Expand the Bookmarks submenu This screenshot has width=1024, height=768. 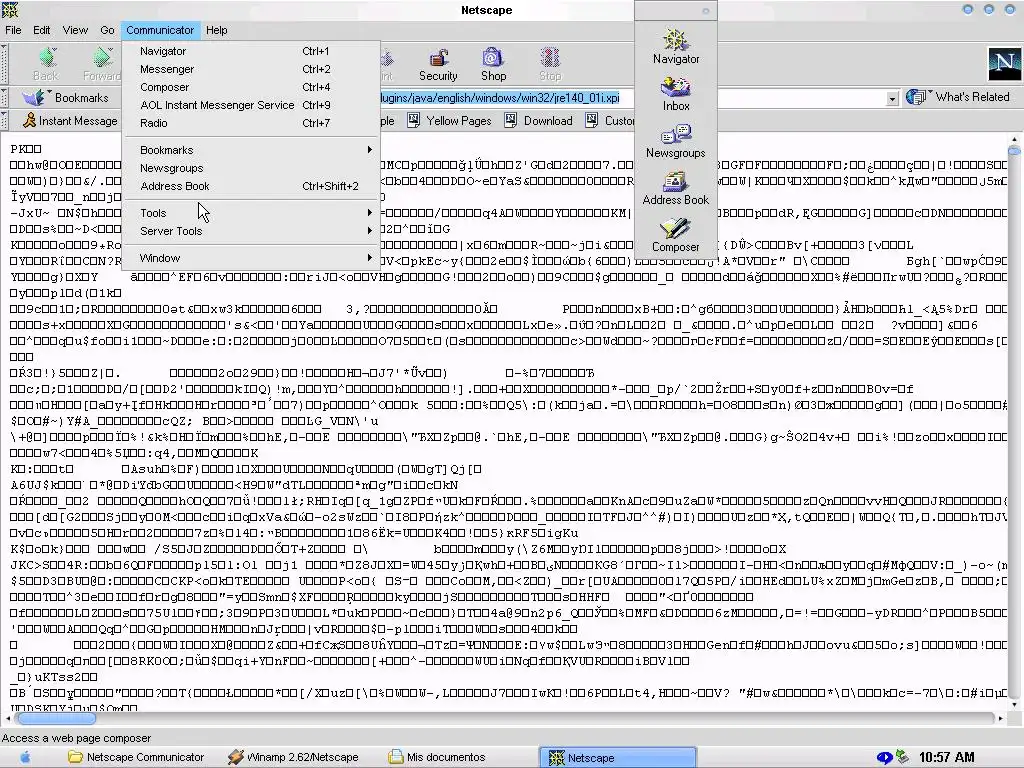[251, 150]
